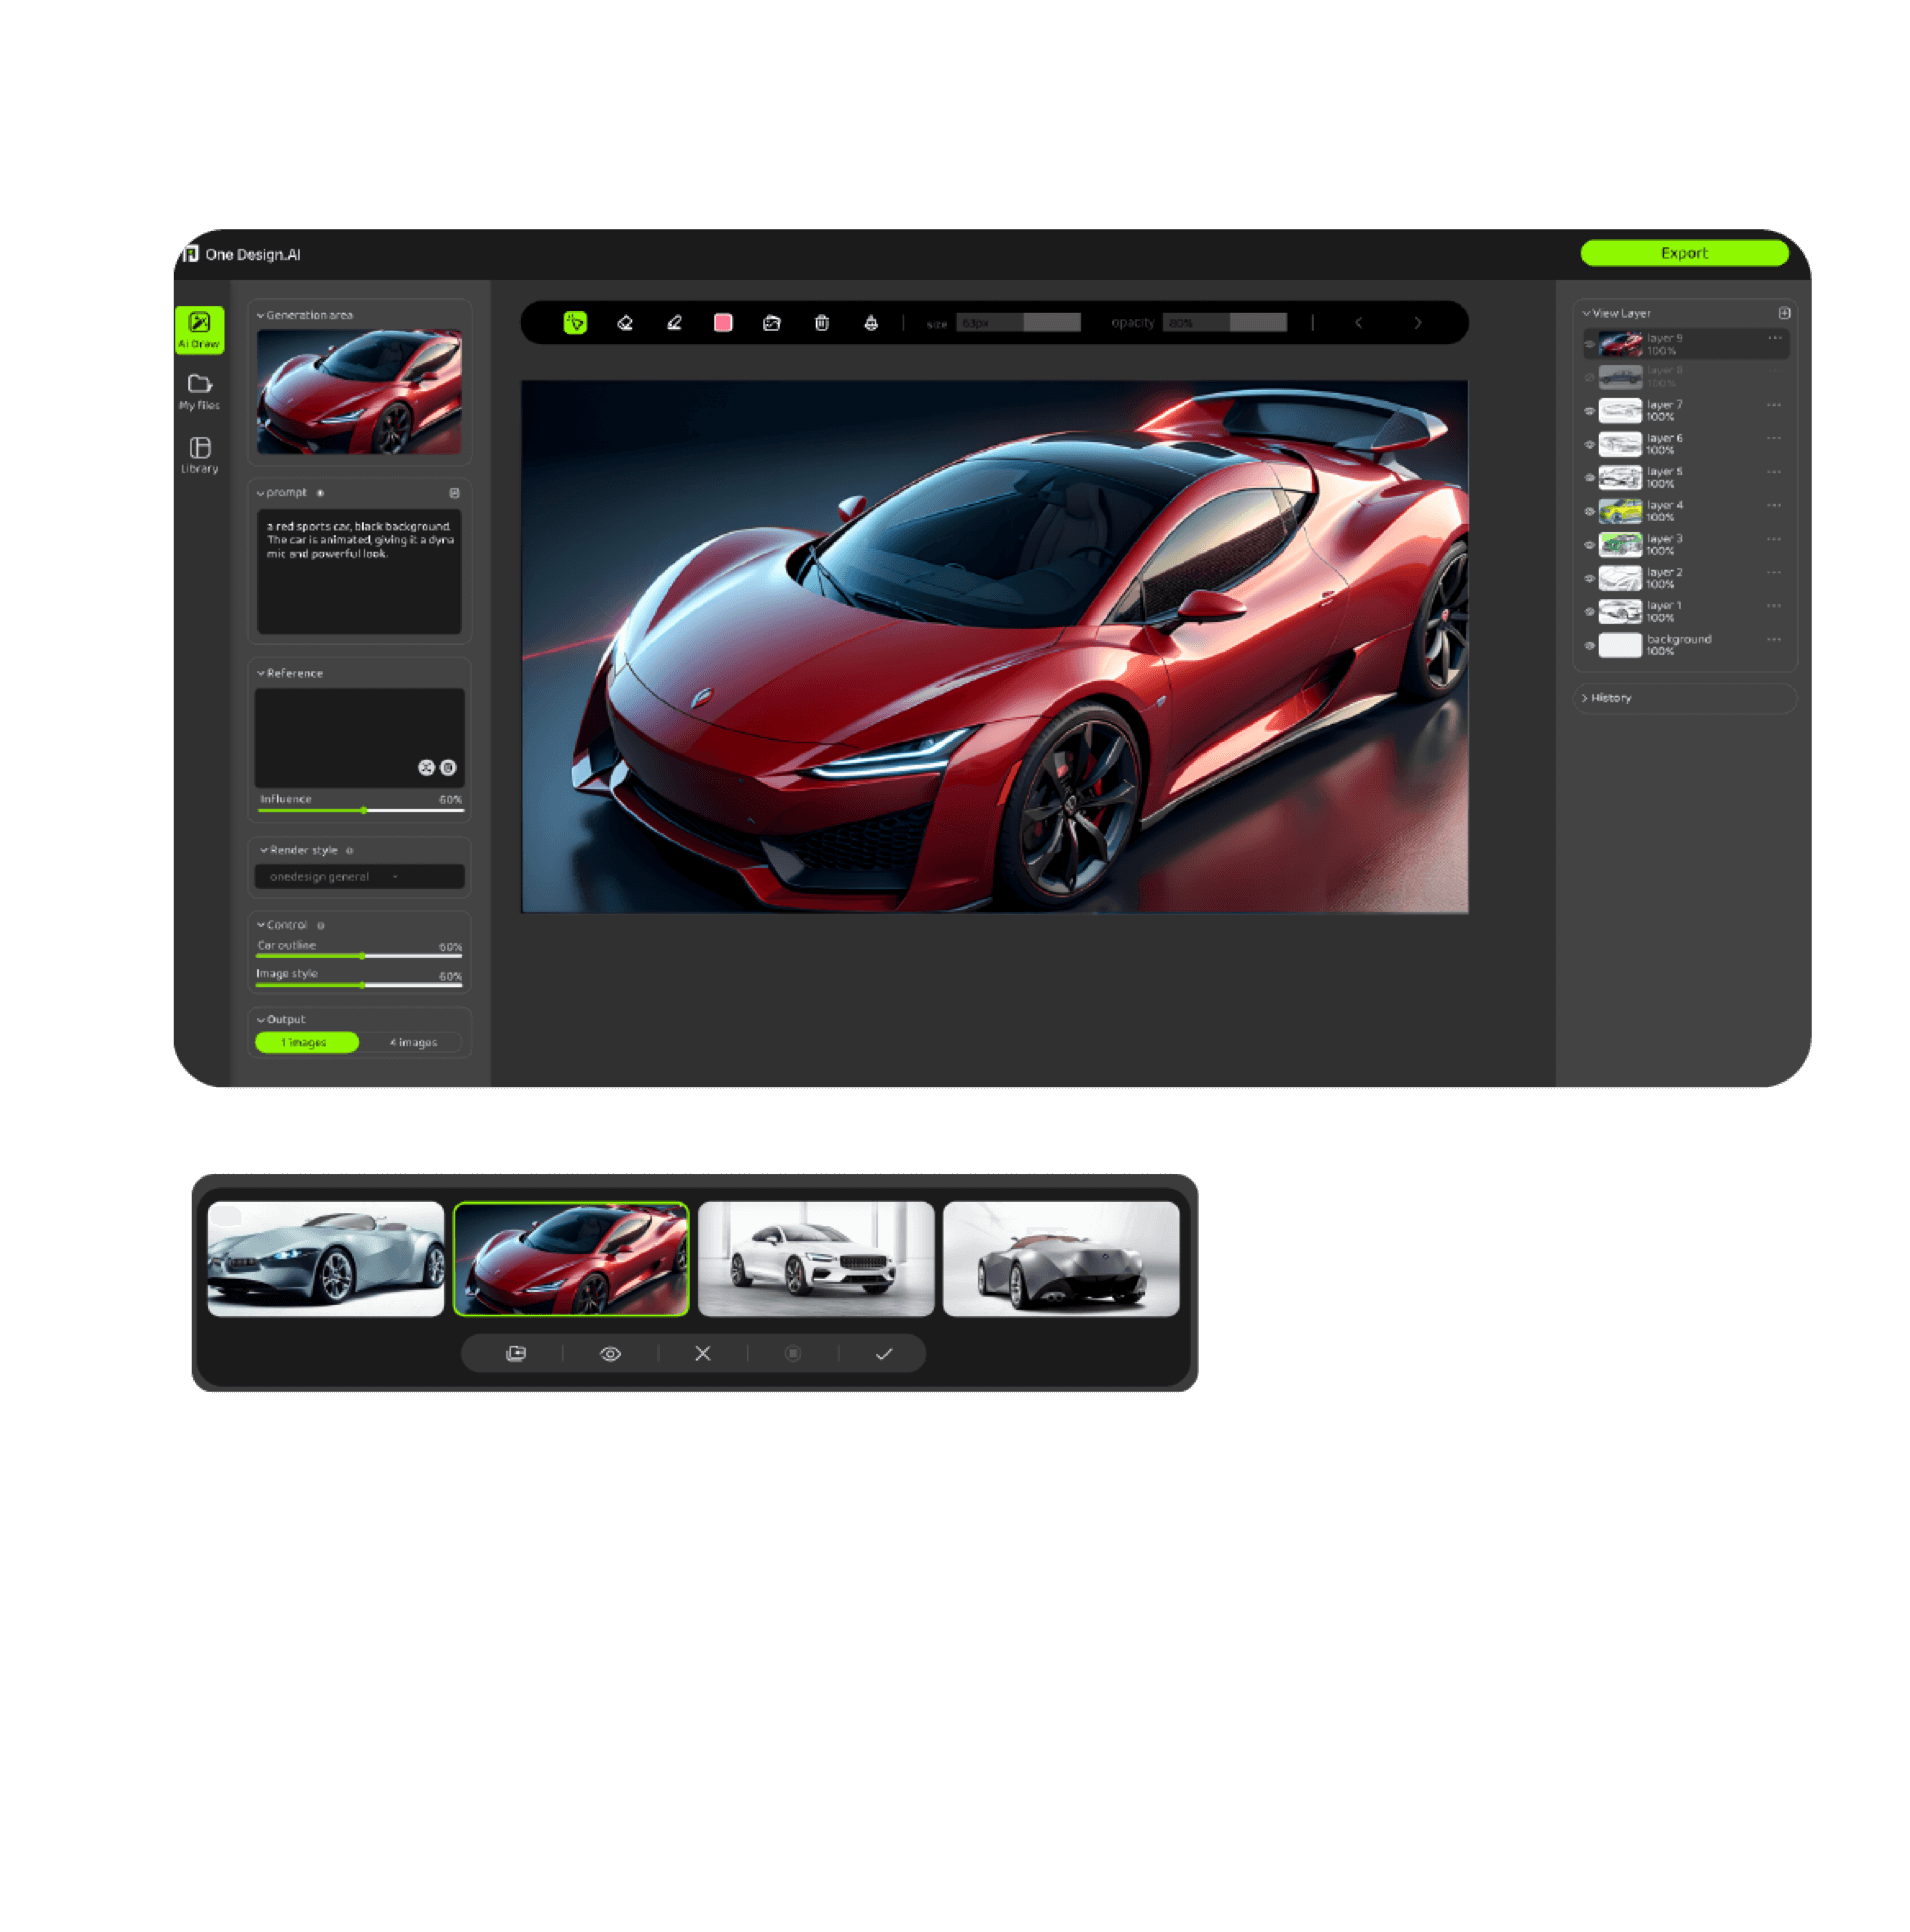The width and height of the screenshot is (1910, 1932).
Task: Select the Pen drawing tool
Action: 675,323
